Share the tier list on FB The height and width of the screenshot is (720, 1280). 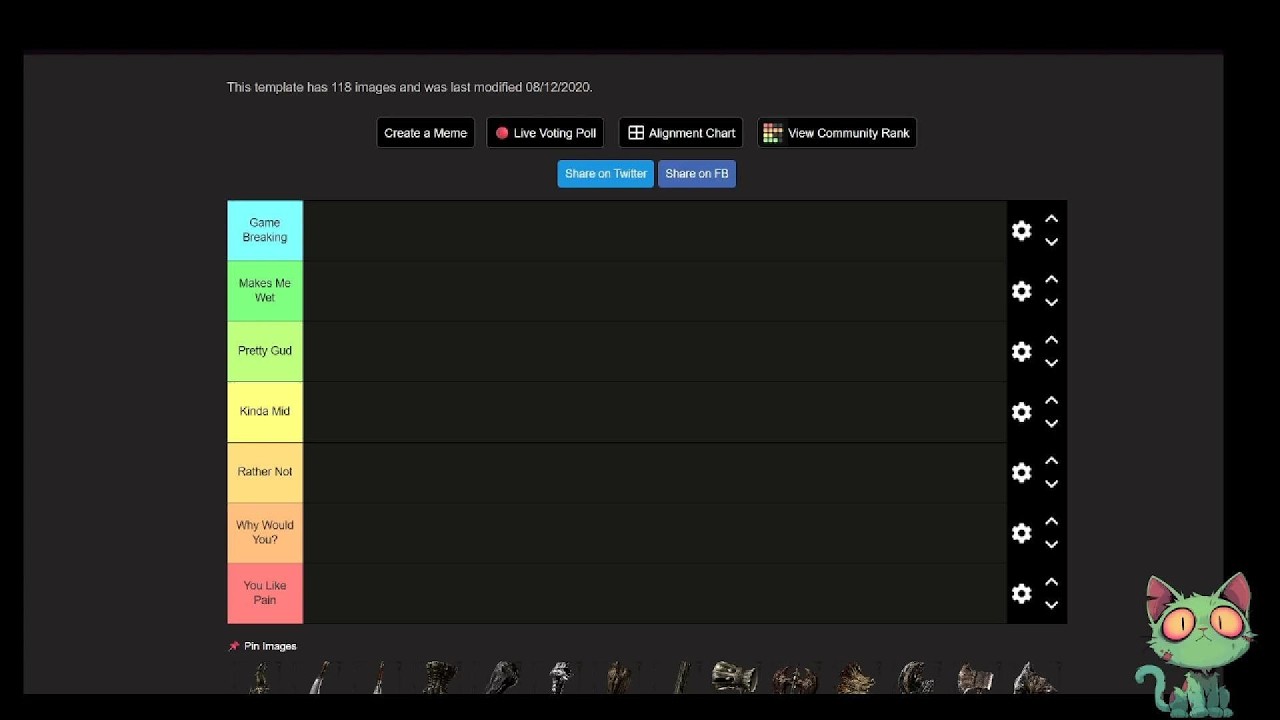[x=697, y=174]
